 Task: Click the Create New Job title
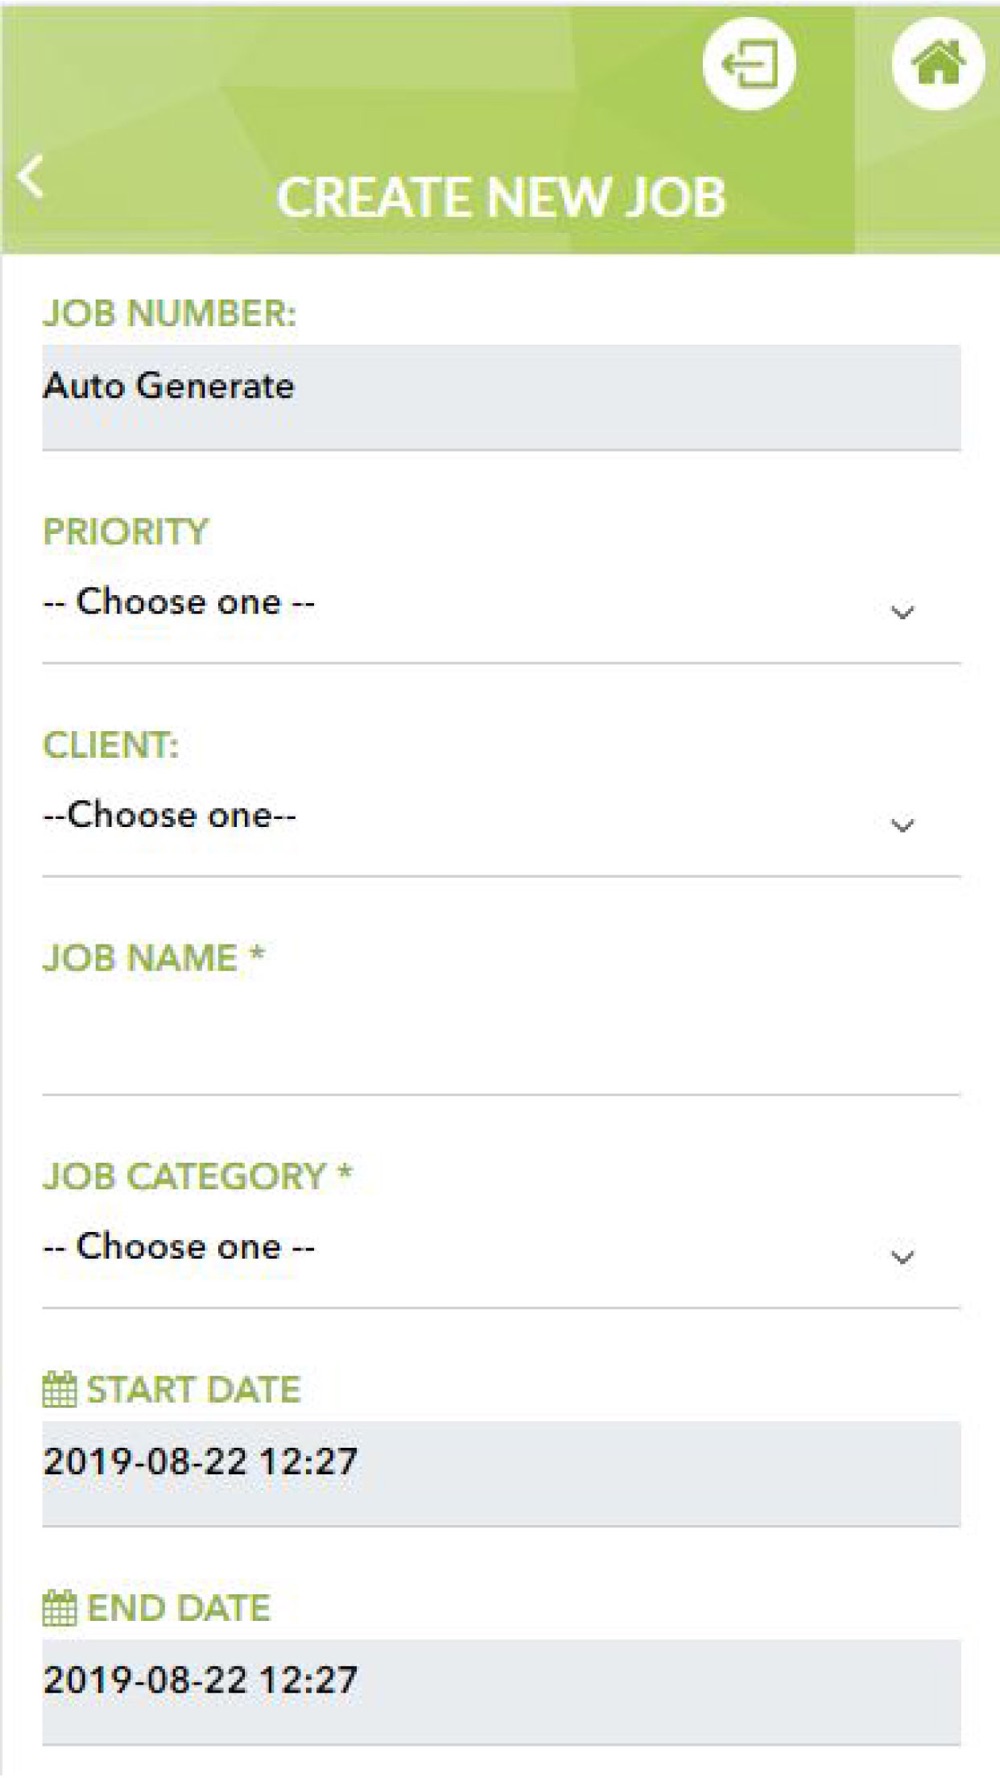coord(501,197)
